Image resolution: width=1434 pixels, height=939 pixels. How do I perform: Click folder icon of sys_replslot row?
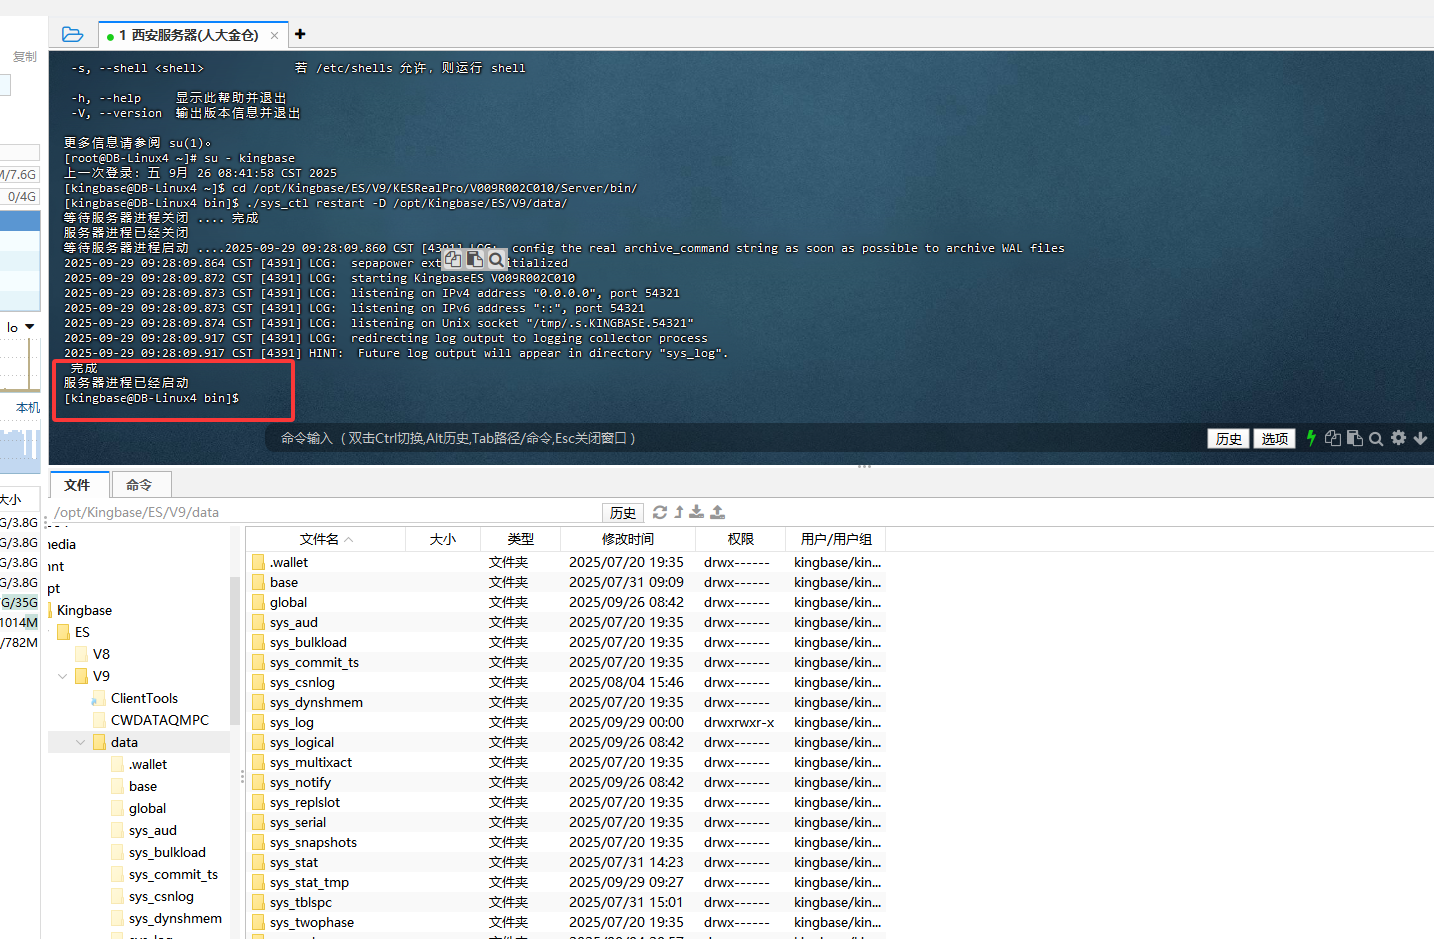(258, 802)
